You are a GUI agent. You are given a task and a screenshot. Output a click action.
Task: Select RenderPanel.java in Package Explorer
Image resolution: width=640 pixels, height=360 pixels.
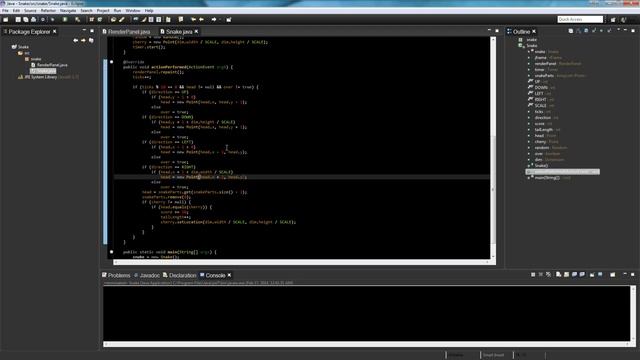(x=49, y=65)
